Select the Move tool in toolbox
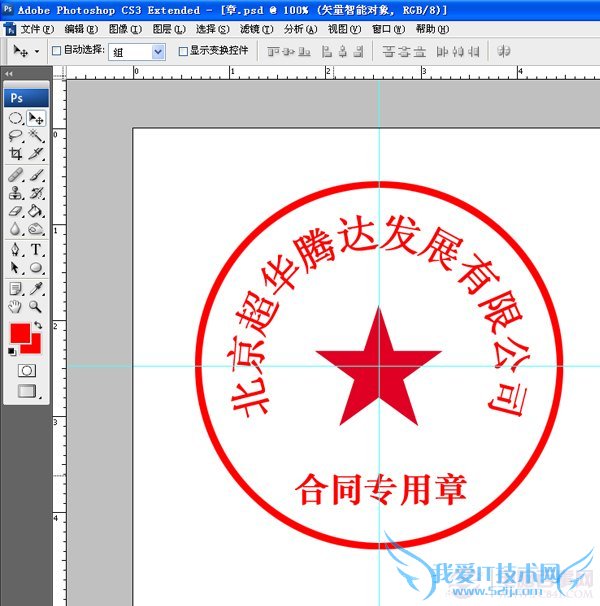The height and width of the screenshot is (606, 600). (36, 118)
